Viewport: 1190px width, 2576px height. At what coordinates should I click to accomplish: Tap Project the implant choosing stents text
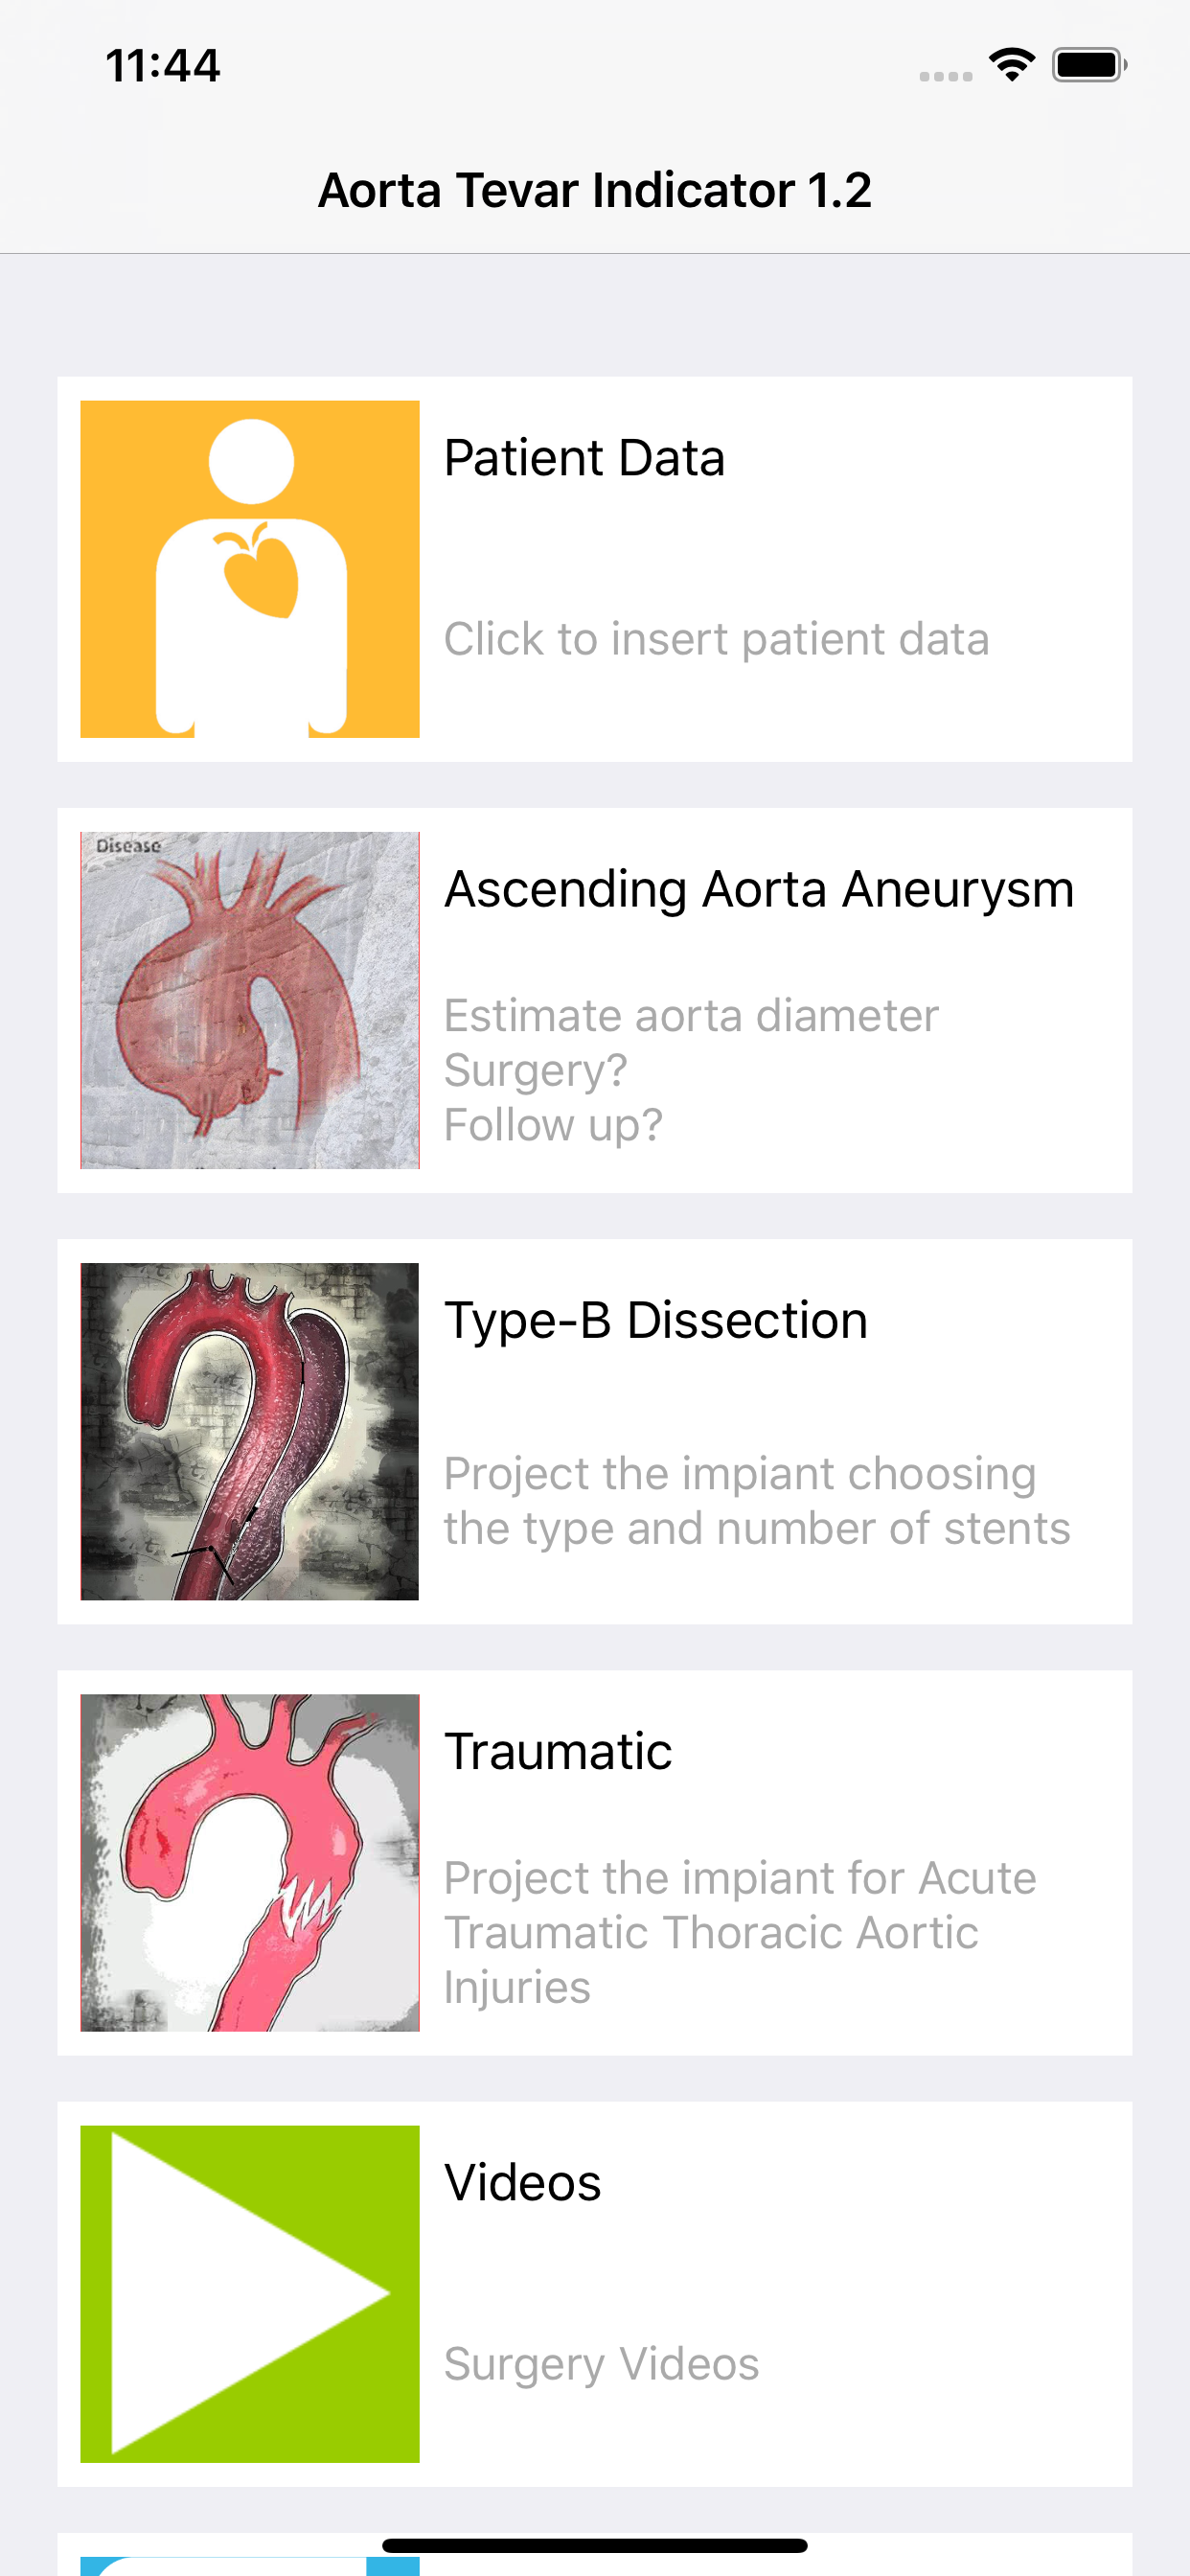click(757, 1500)
